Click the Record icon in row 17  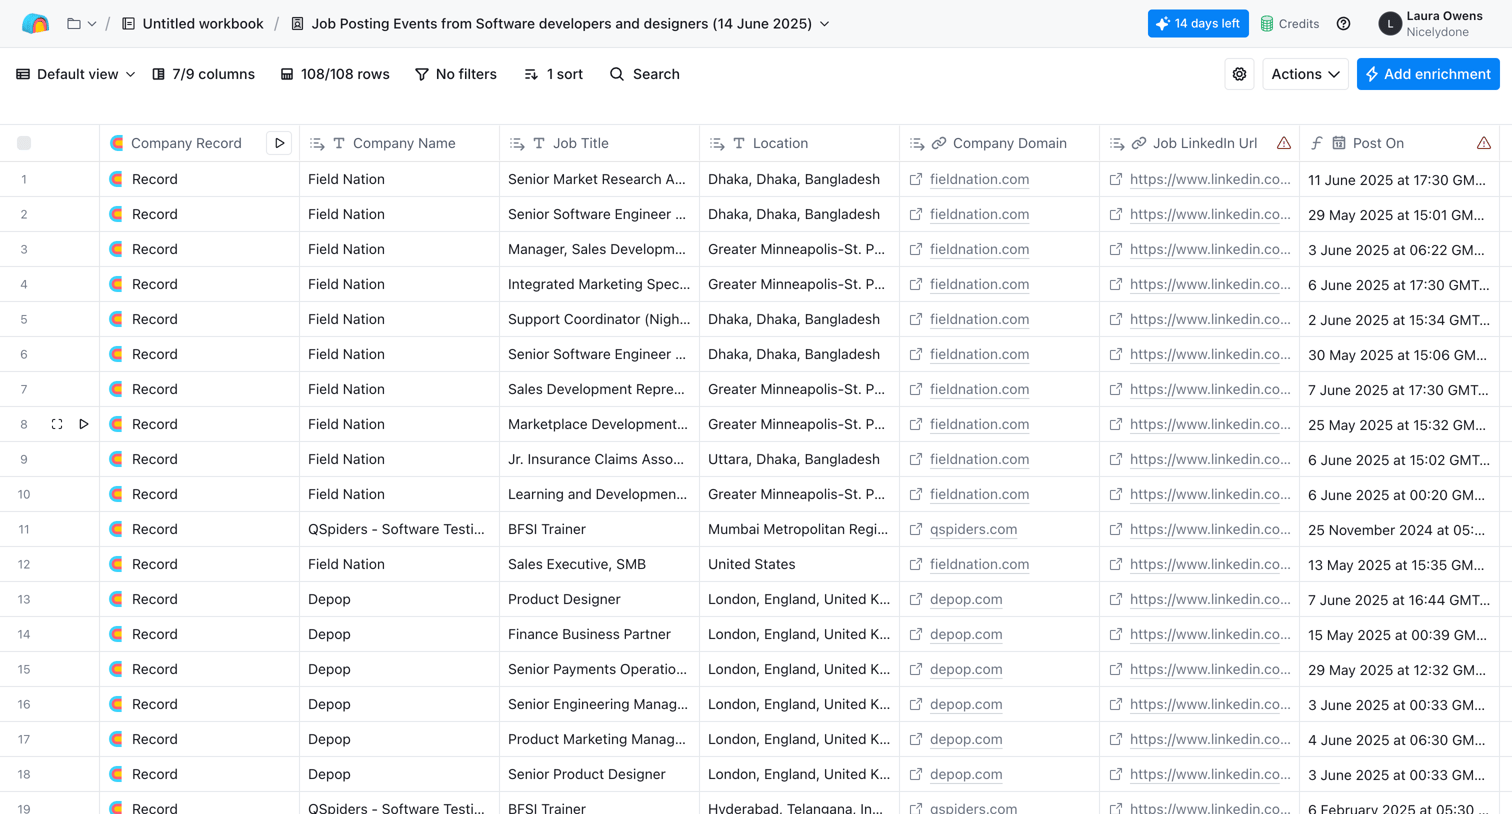tap(116, 739)
